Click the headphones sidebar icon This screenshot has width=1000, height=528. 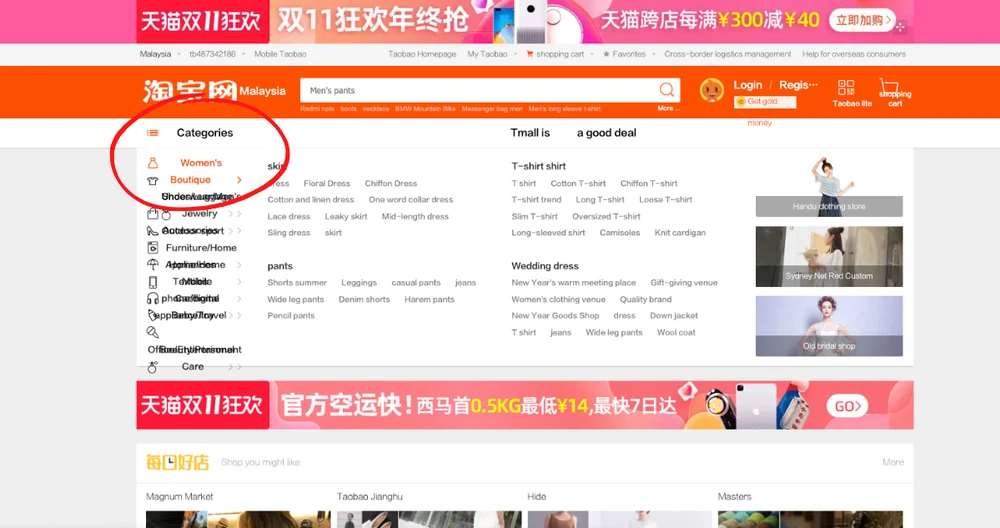coord(152,298)
